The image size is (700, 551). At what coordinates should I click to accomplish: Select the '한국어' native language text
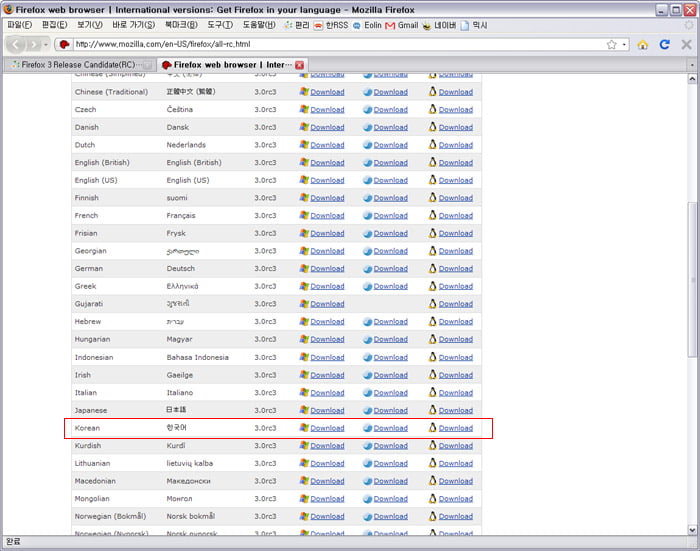(176, 427)
